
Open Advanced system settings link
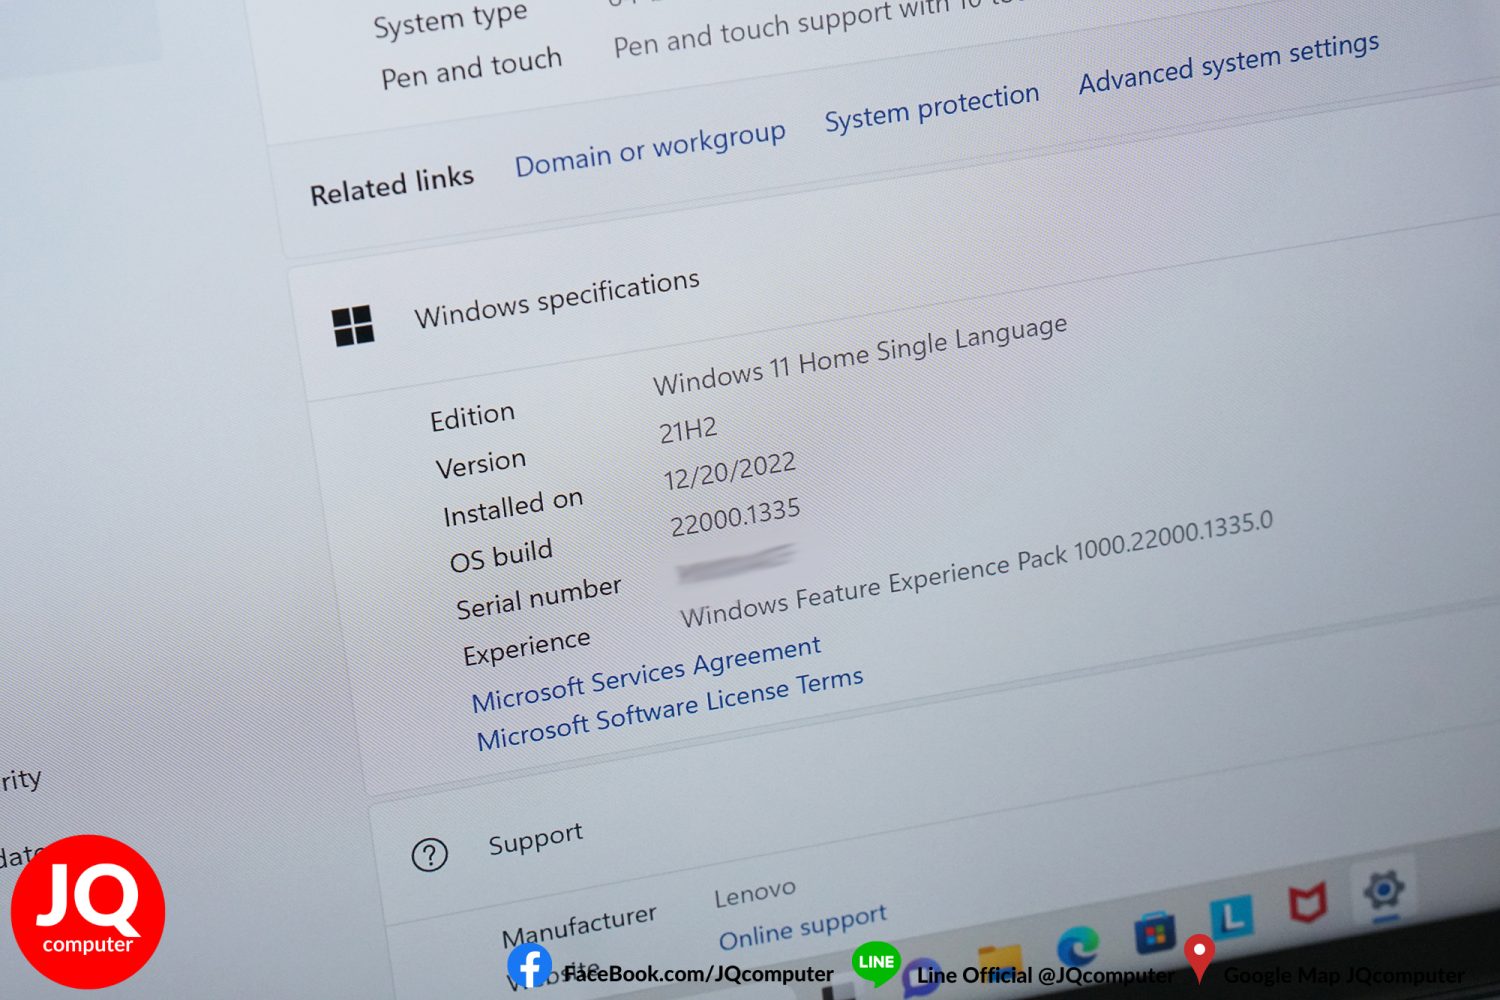[1229, 63]
